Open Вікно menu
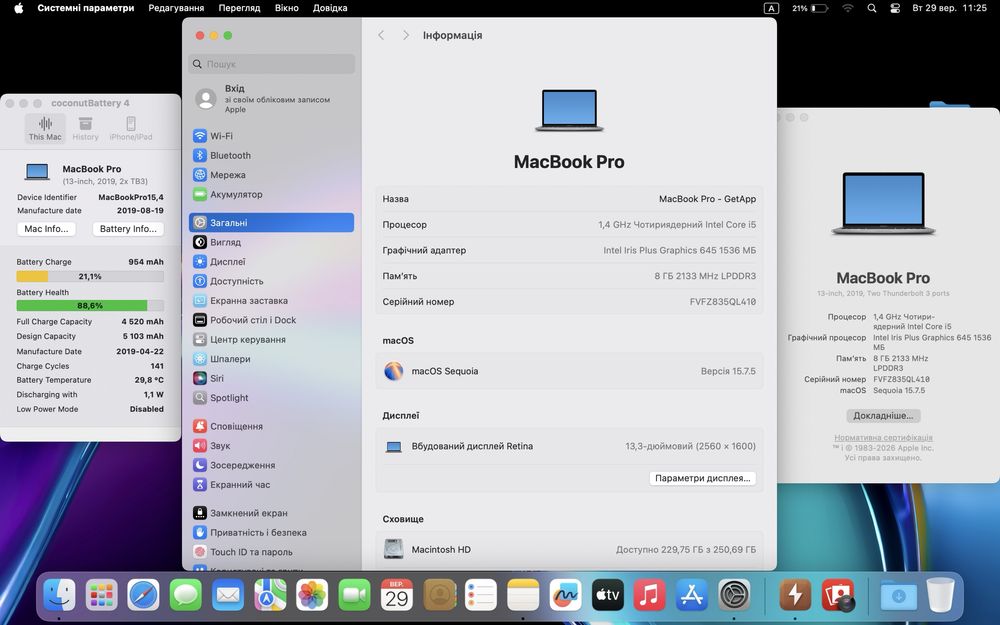Viewport: 1000px width, 625px height. point(287,8)
